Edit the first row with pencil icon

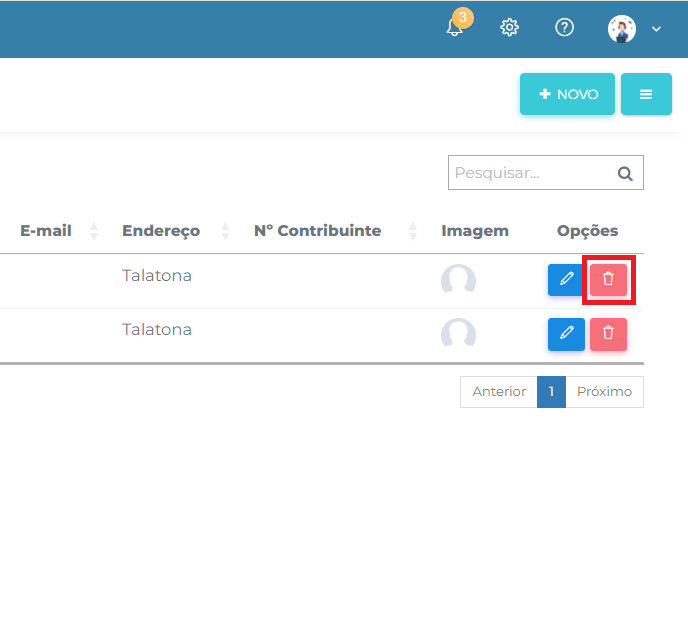(x=566, y=280)
